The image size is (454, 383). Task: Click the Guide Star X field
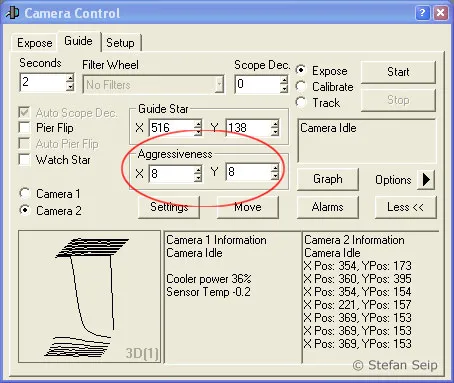171,128
